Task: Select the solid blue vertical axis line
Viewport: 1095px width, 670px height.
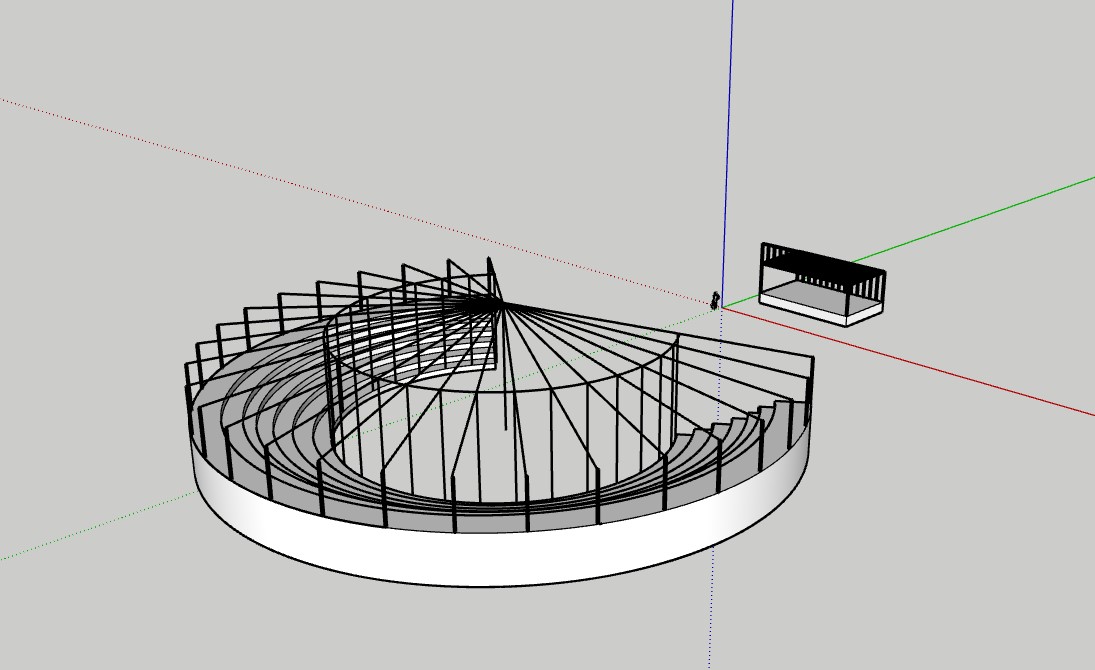Action: (729, 150)
